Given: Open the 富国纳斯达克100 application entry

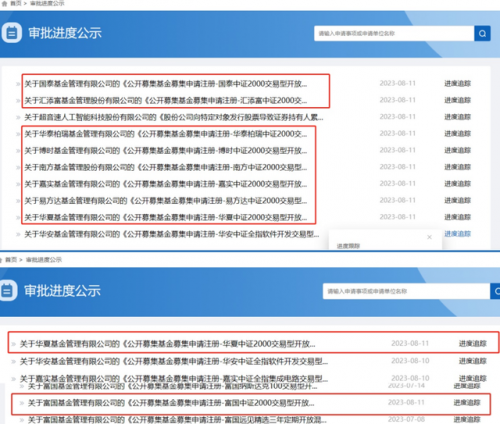Looking at the screenshot, I should pyautogui.click(x=172, y=386).
